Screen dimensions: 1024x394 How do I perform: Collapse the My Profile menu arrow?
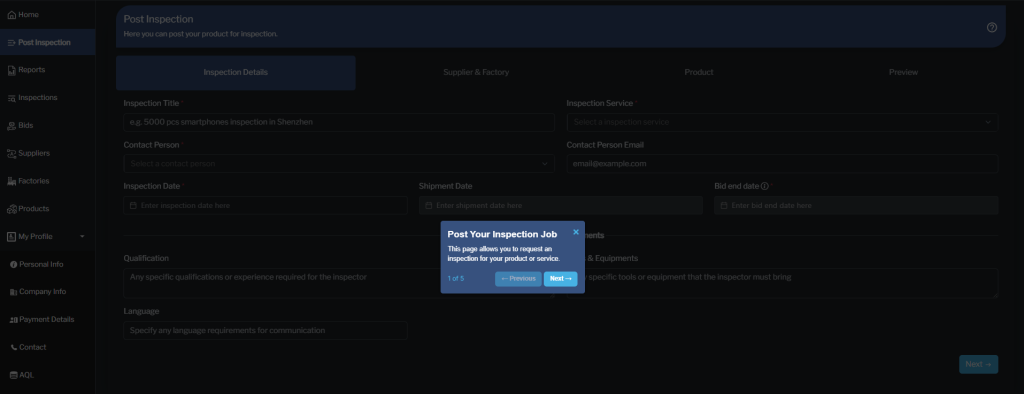point(82,237)
